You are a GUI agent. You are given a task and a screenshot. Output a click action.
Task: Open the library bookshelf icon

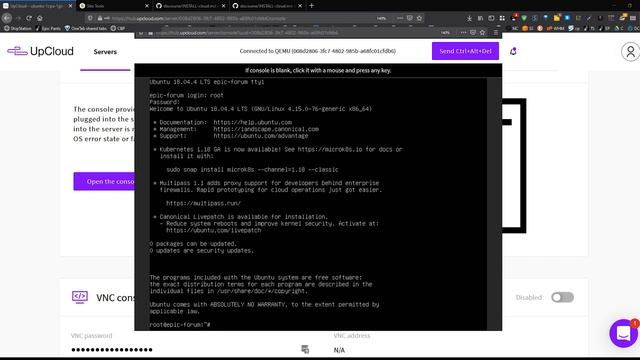(480, 18)
